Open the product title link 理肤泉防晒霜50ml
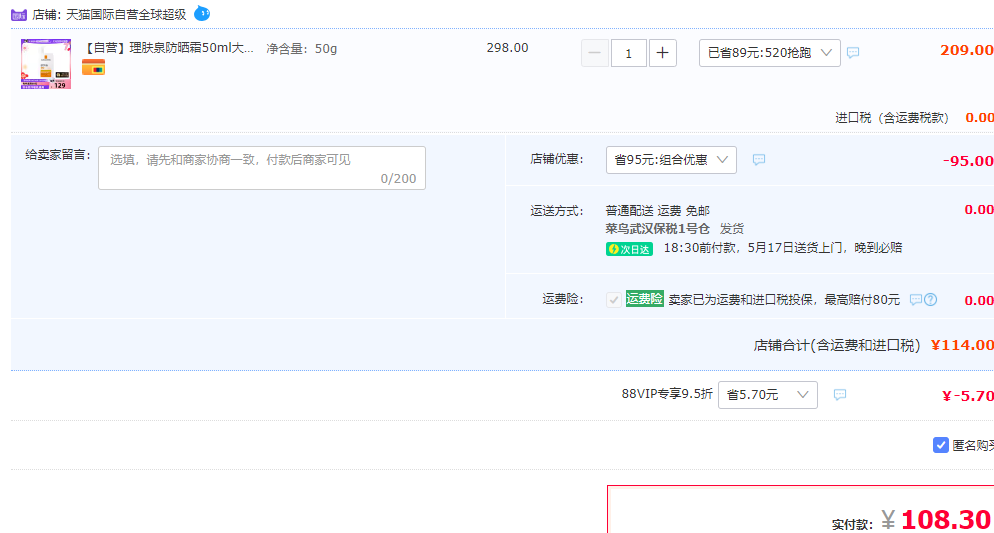 [x=169, y=48]
